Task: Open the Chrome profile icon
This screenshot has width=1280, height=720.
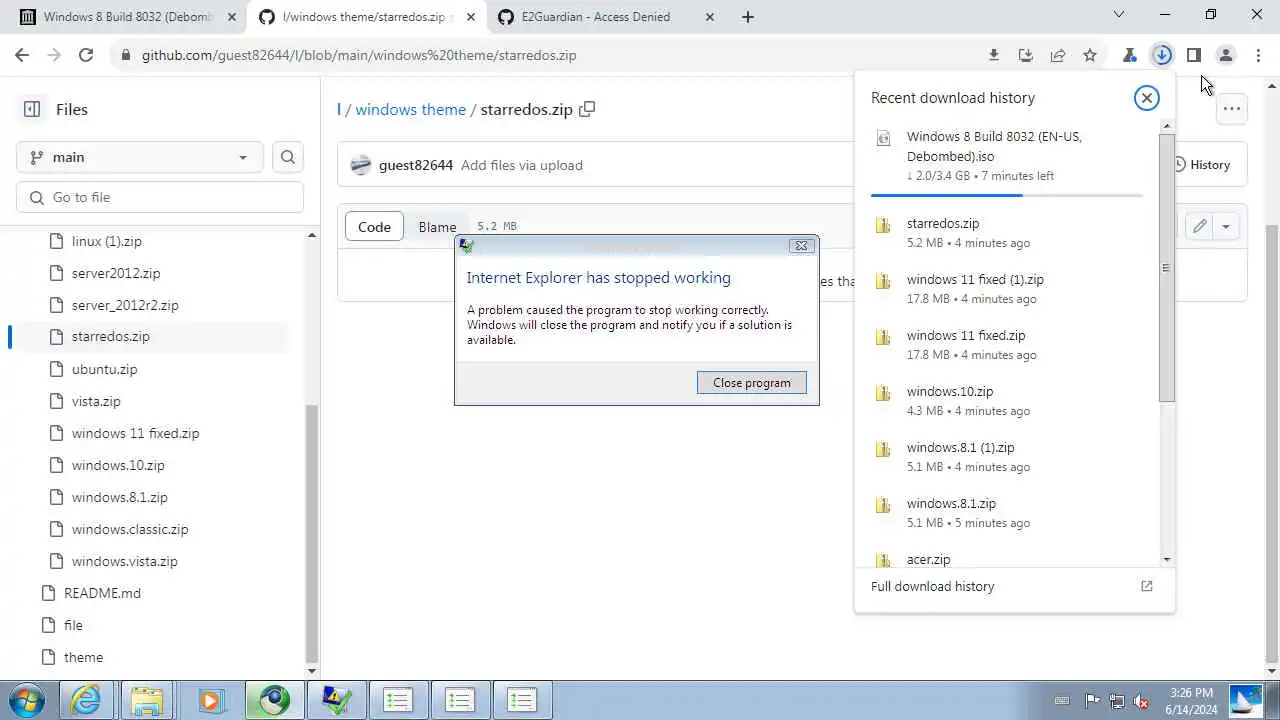Action: pyautogui.click(x=1226, y=55)
